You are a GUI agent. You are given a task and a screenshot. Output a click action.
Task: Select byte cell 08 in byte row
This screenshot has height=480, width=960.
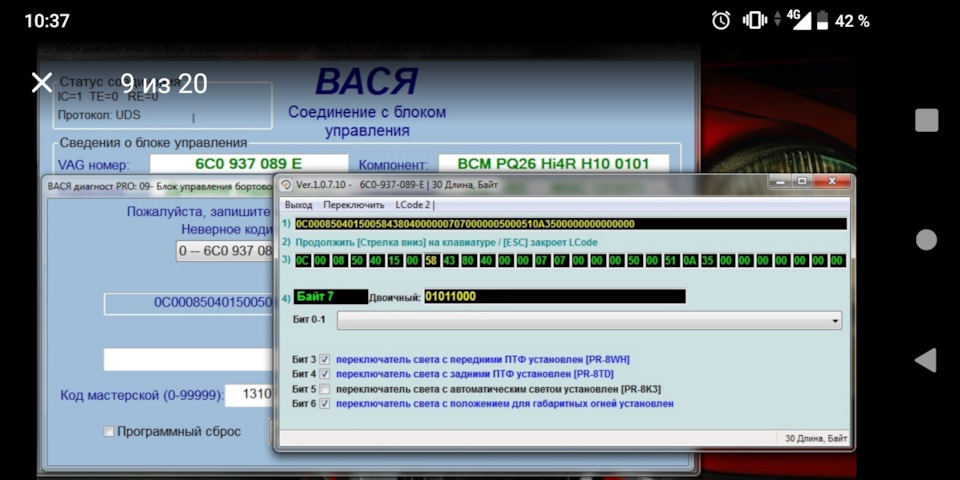tap(339, 261)
